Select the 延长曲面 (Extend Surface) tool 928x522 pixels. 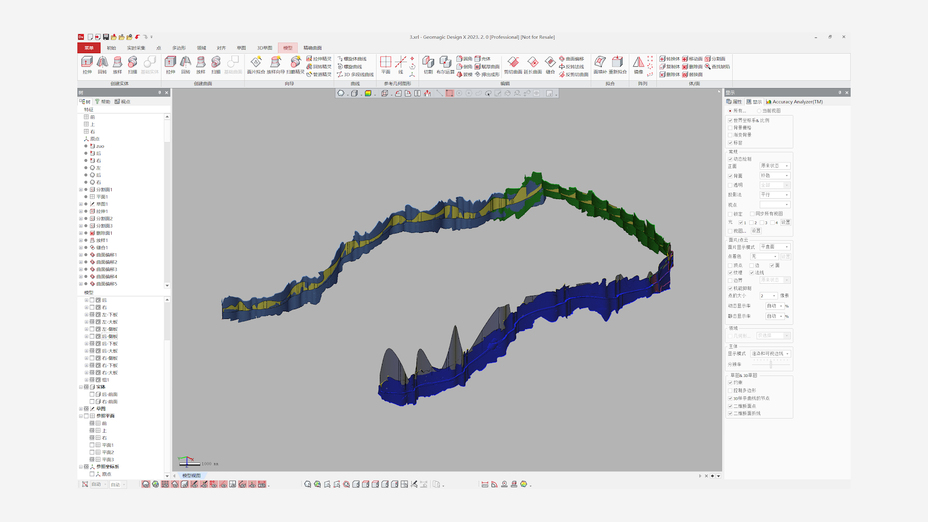click(x=533, y=65)
